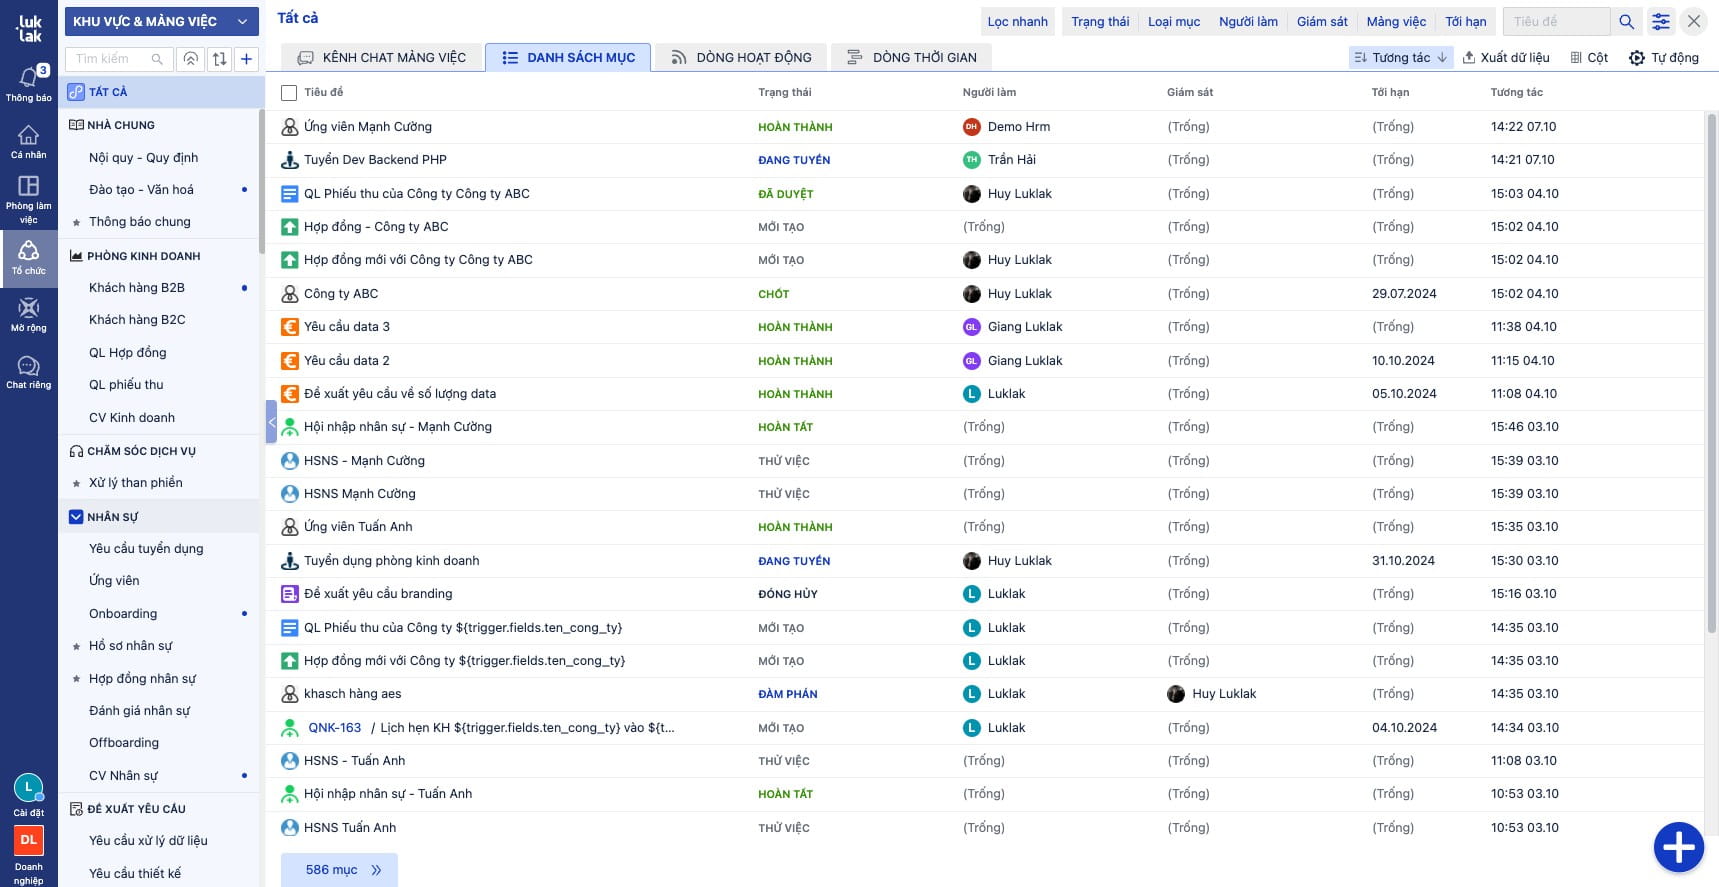Image resolution: width=1719 pixels, height=887 pixels.
Task: Click Xuất dữ liệu export button
Action: point(1505,58)
